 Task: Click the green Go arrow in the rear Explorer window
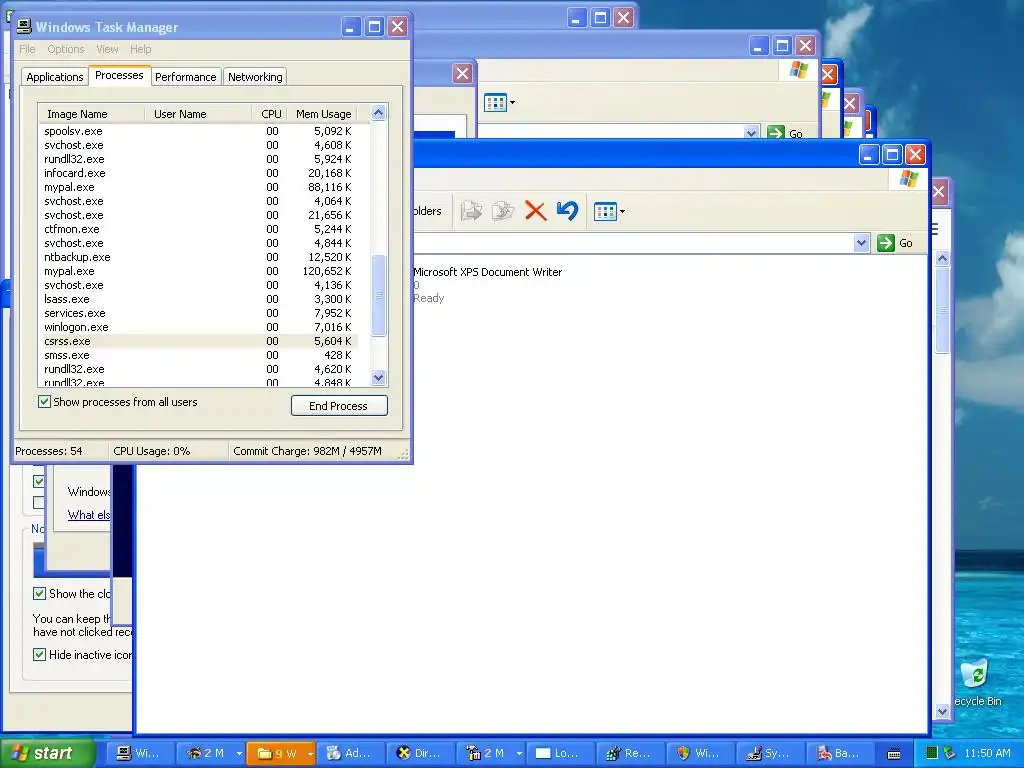tap(775, 133)
